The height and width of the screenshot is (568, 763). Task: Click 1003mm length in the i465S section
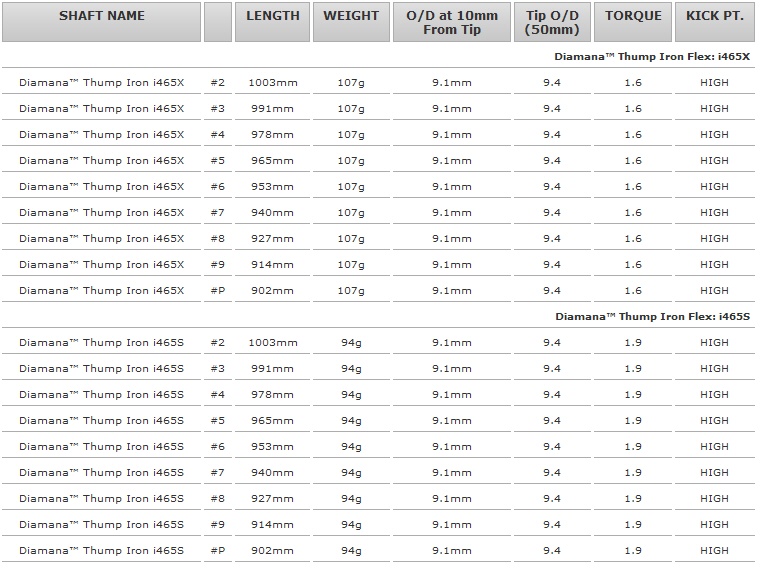(272, 343)
